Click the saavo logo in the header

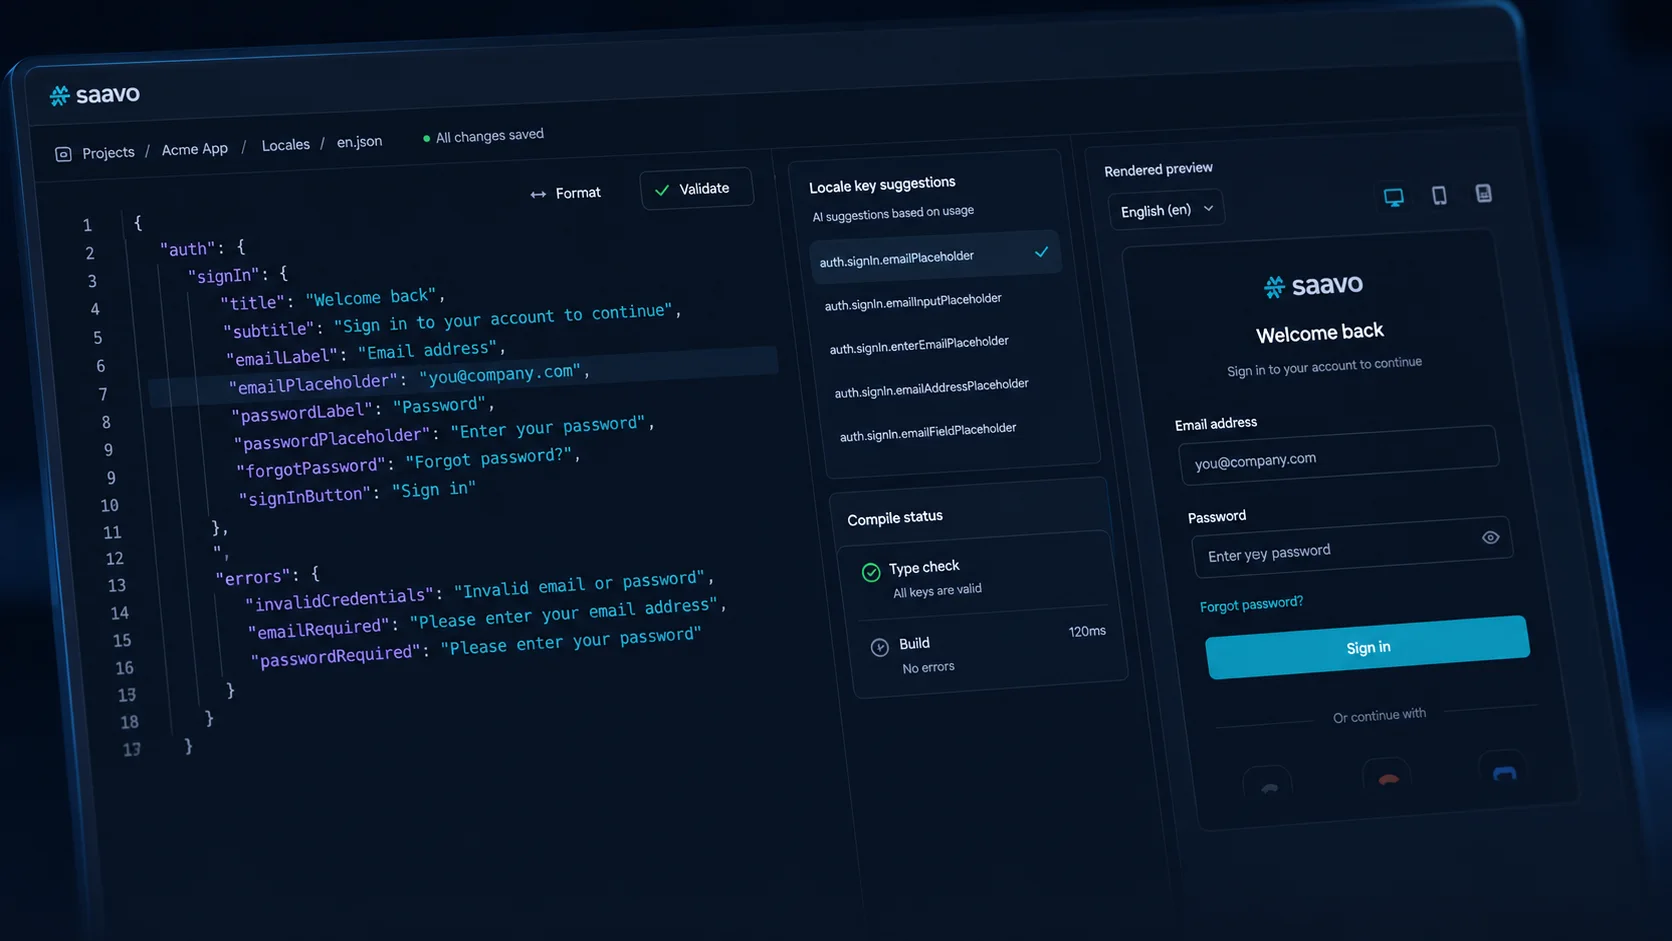coord(95,95)
